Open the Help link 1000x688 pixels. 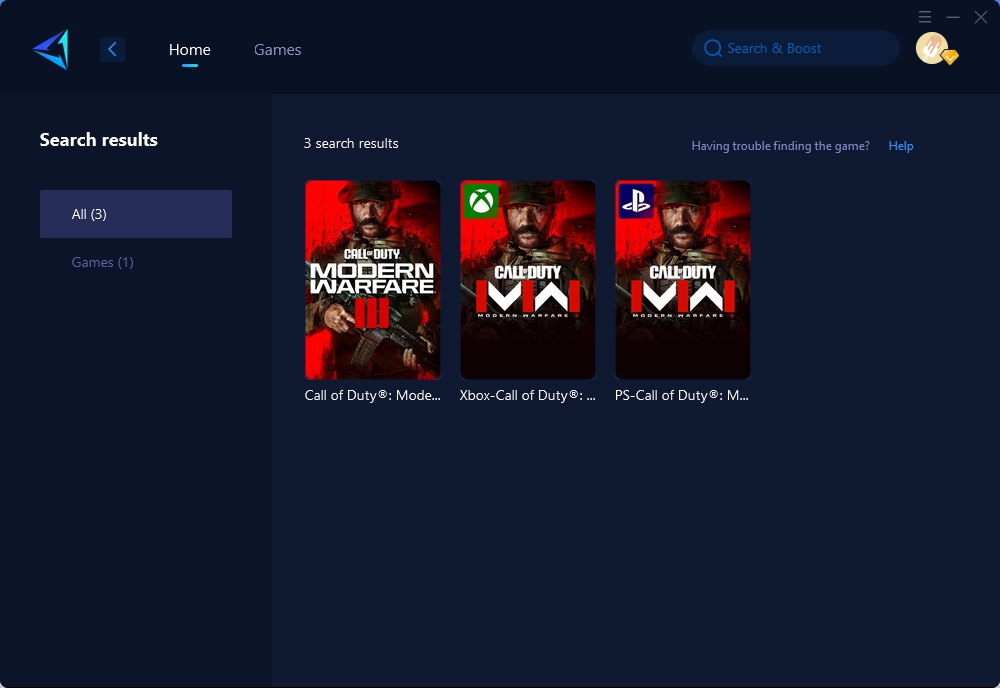(x=901, y=146)
